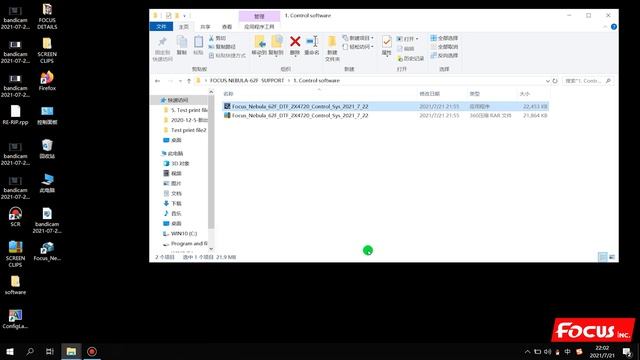Screen dimensions: 640x360
Task: Sort by the 类型 (Type) column header
Action: pyautogui.click(x=474, y=94)
